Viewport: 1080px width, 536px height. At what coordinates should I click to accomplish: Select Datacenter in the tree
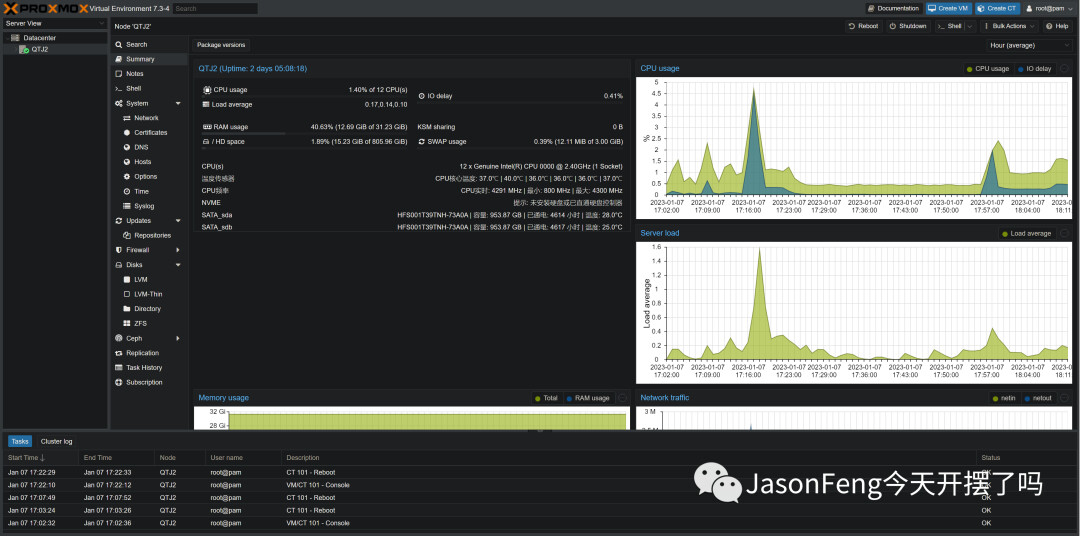39,38
